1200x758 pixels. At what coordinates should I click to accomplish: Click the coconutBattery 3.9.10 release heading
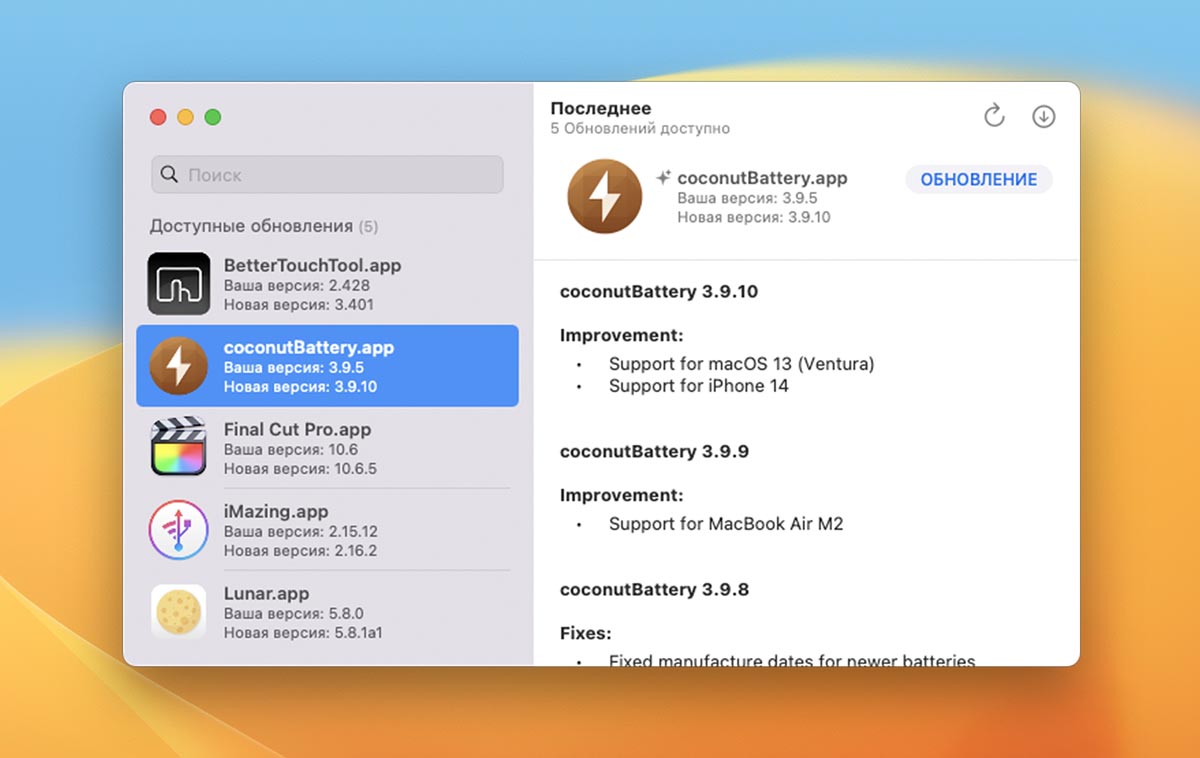(x=659, y=292)
